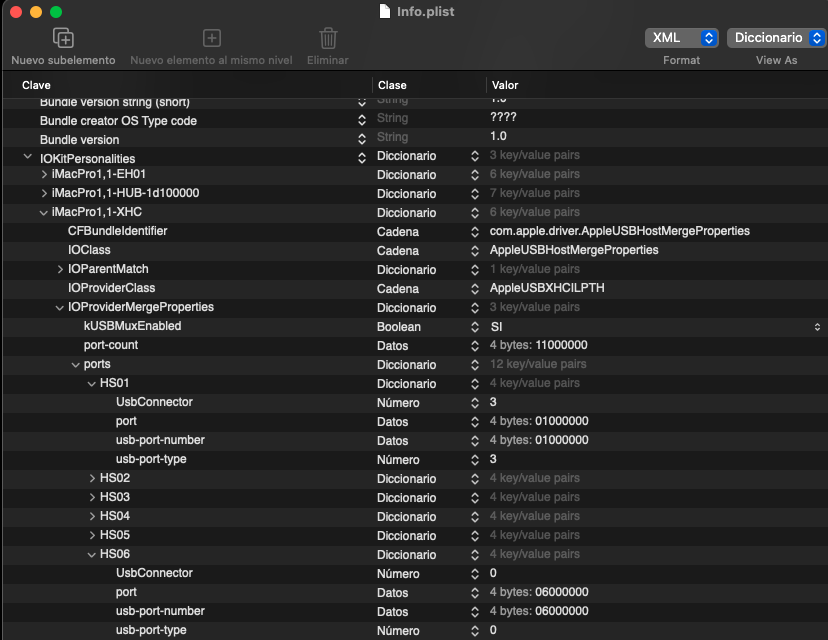
Task: Select the Bundle version key
Action: (x=80, y=140)
